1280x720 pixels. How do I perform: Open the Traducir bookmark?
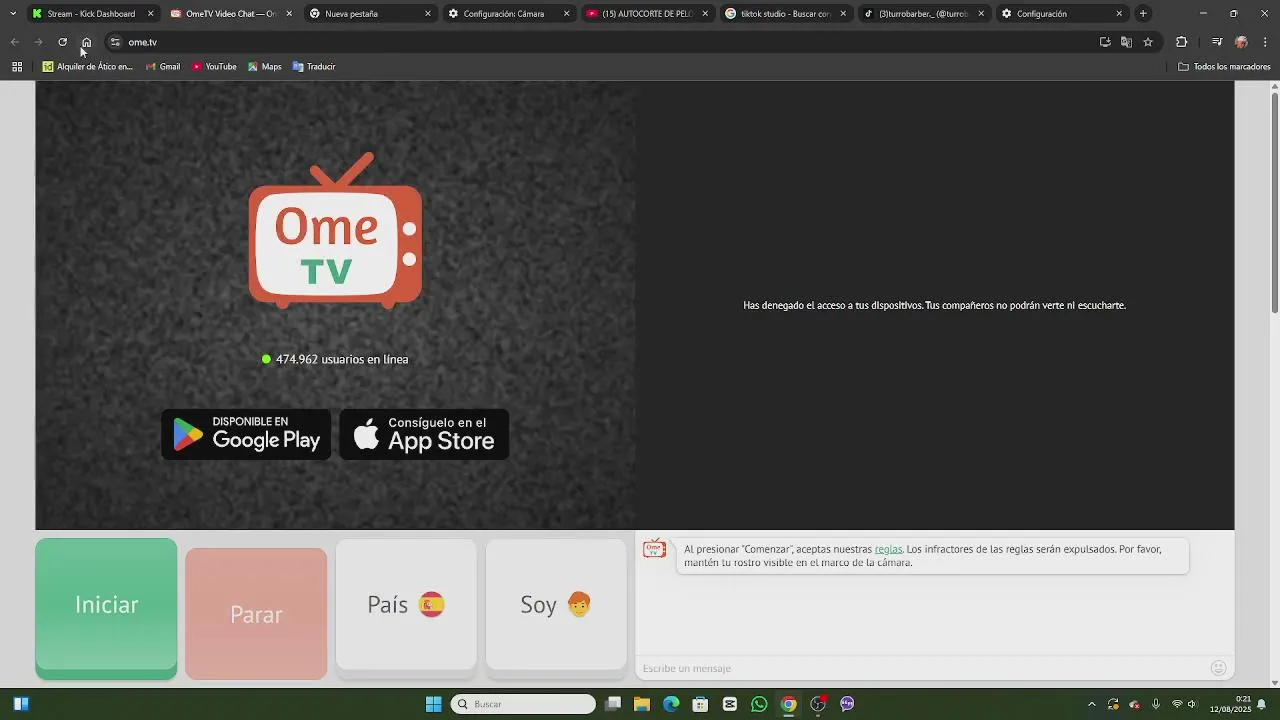[314, 67]
